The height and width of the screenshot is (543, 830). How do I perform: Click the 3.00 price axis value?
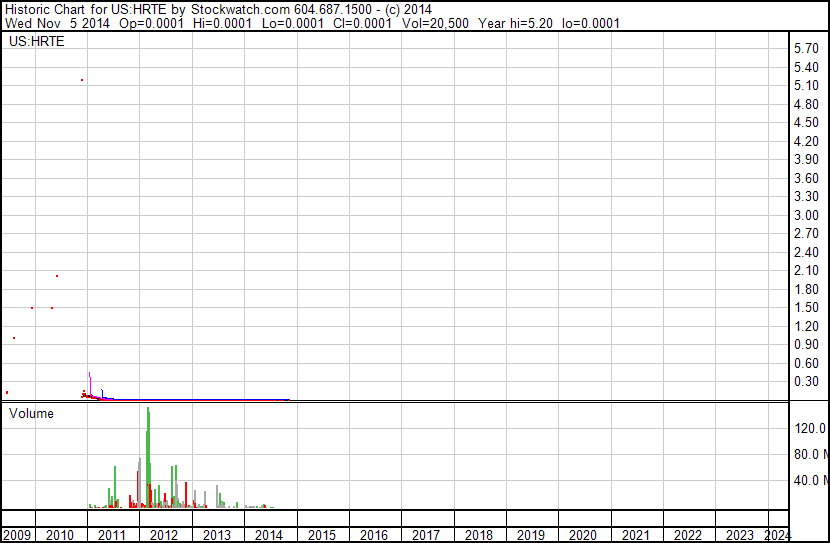pos(806,215)
